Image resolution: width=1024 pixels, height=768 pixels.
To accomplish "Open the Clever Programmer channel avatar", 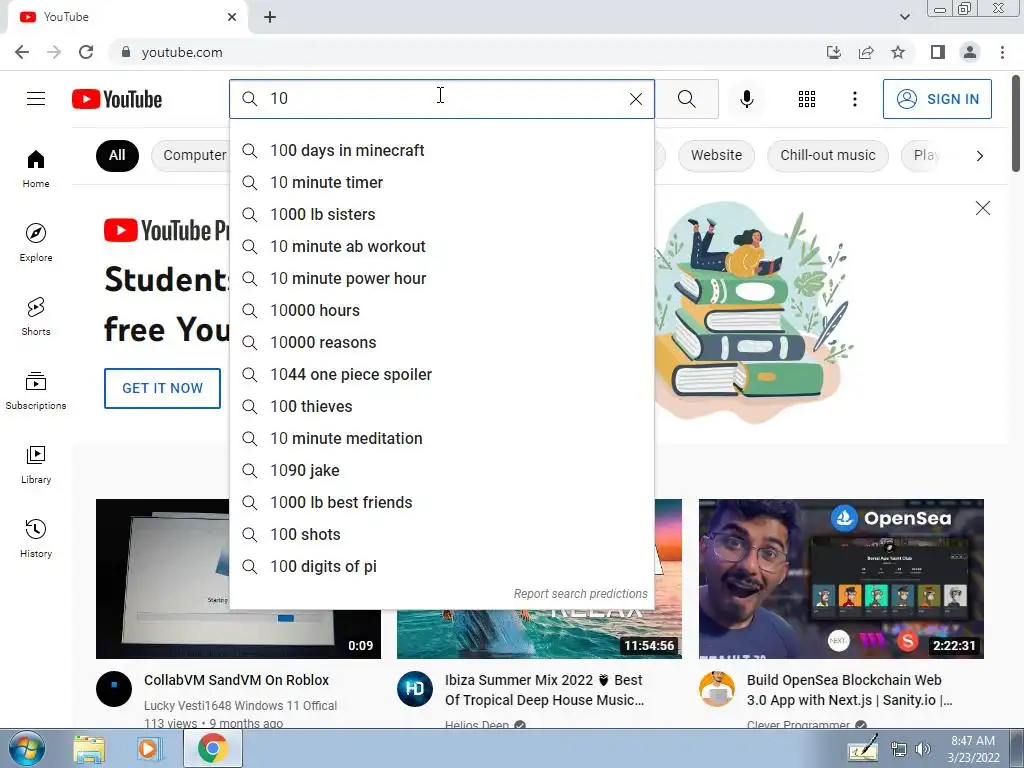I will [716, 689].
